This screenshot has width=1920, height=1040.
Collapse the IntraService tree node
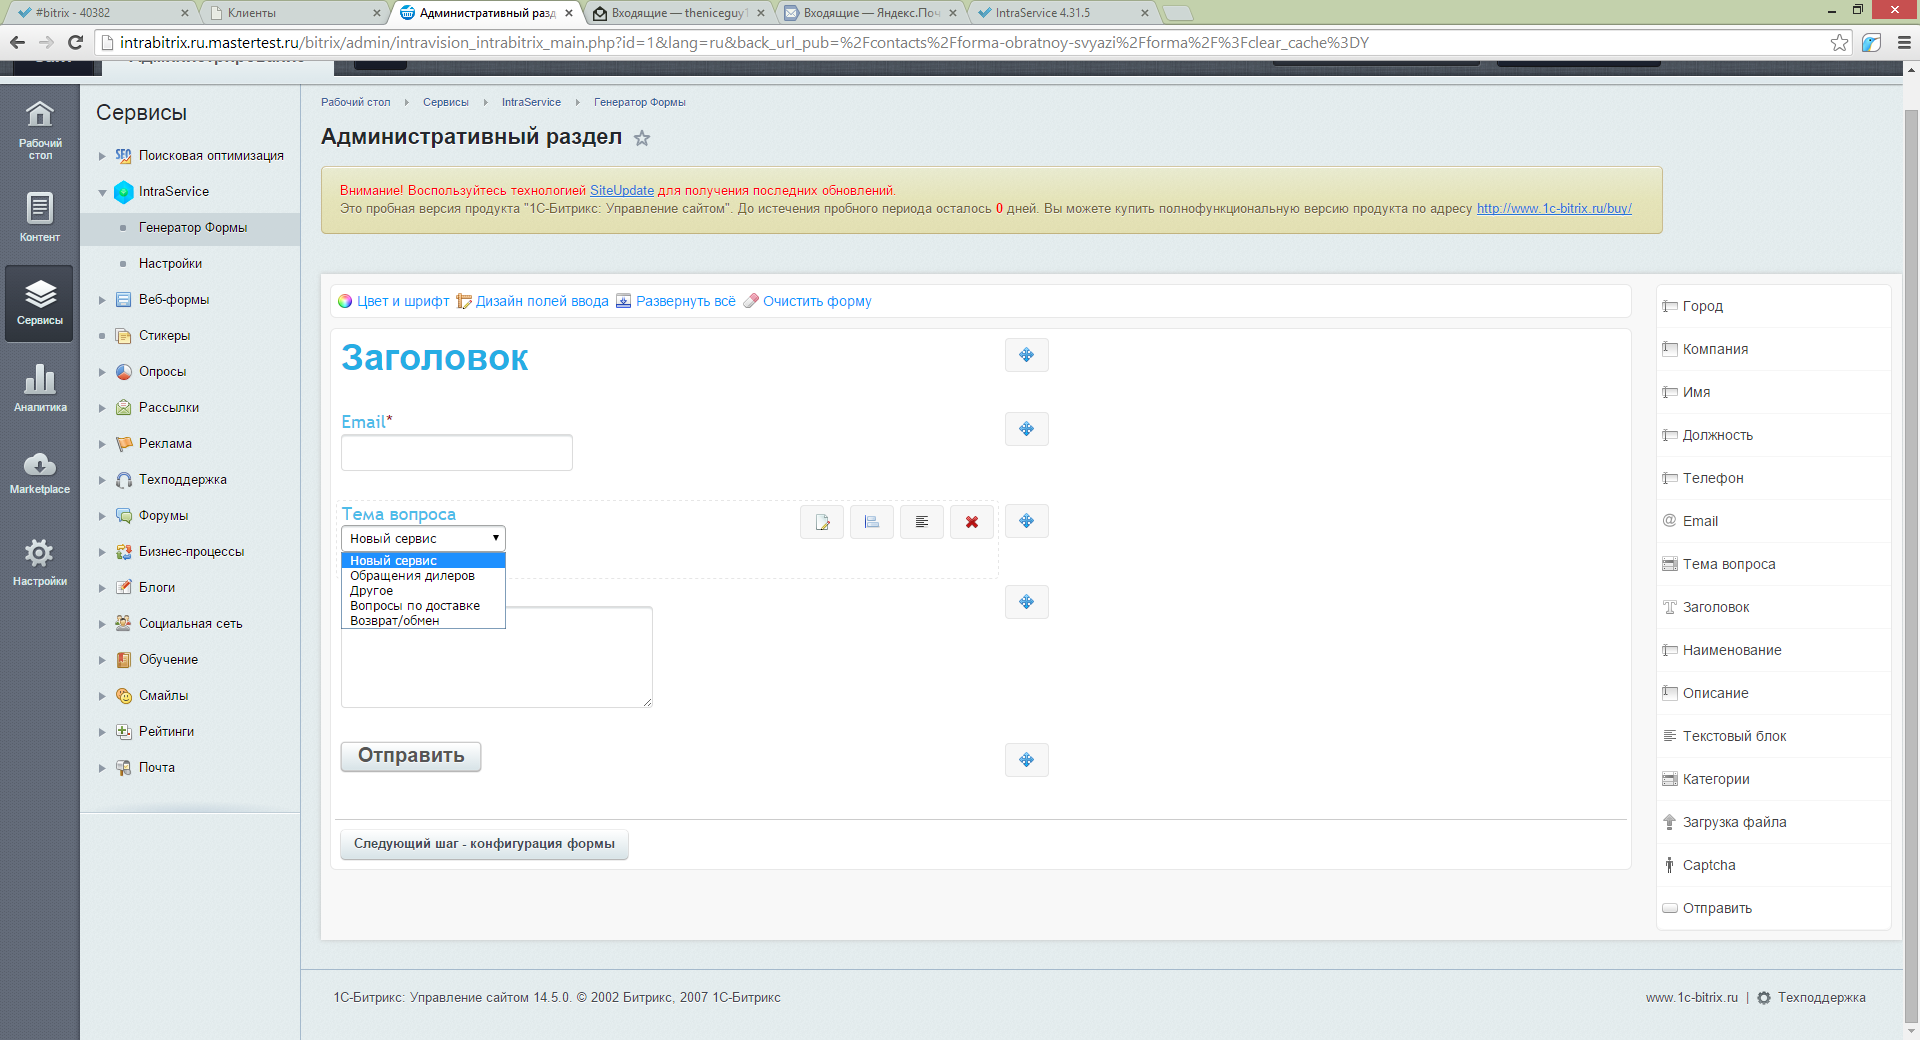point(102,192)
